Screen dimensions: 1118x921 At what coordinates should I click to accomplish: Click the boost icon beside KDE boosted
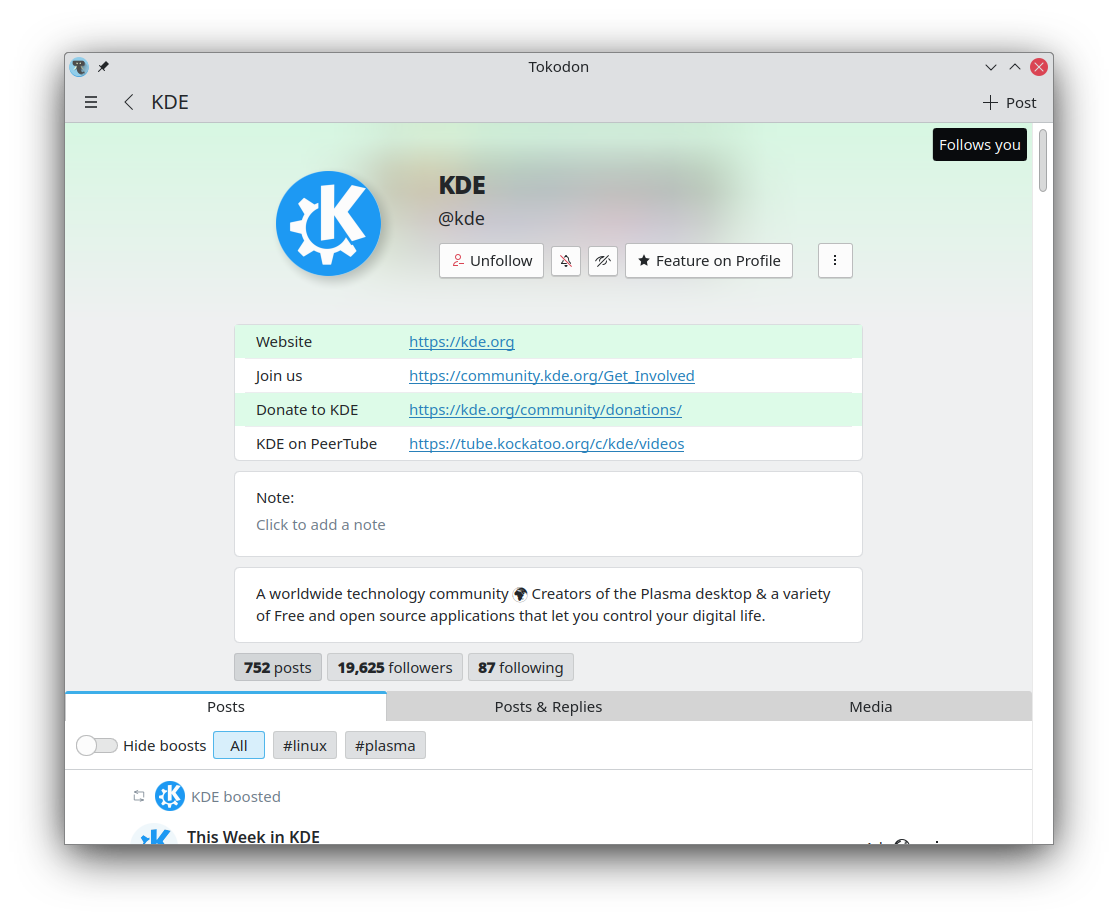(139, 796)
